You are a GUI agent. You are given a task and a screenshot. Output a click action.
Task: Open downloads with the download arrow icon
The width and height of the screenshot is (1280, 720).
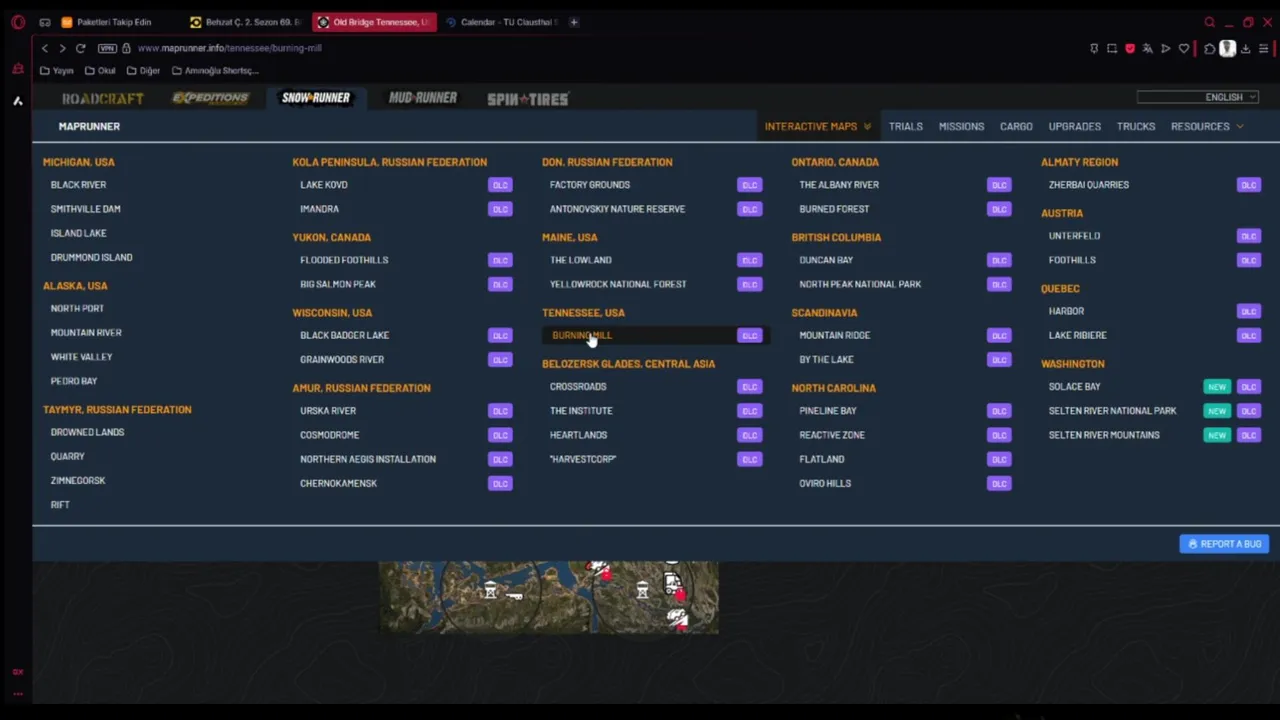(1246, 48)
